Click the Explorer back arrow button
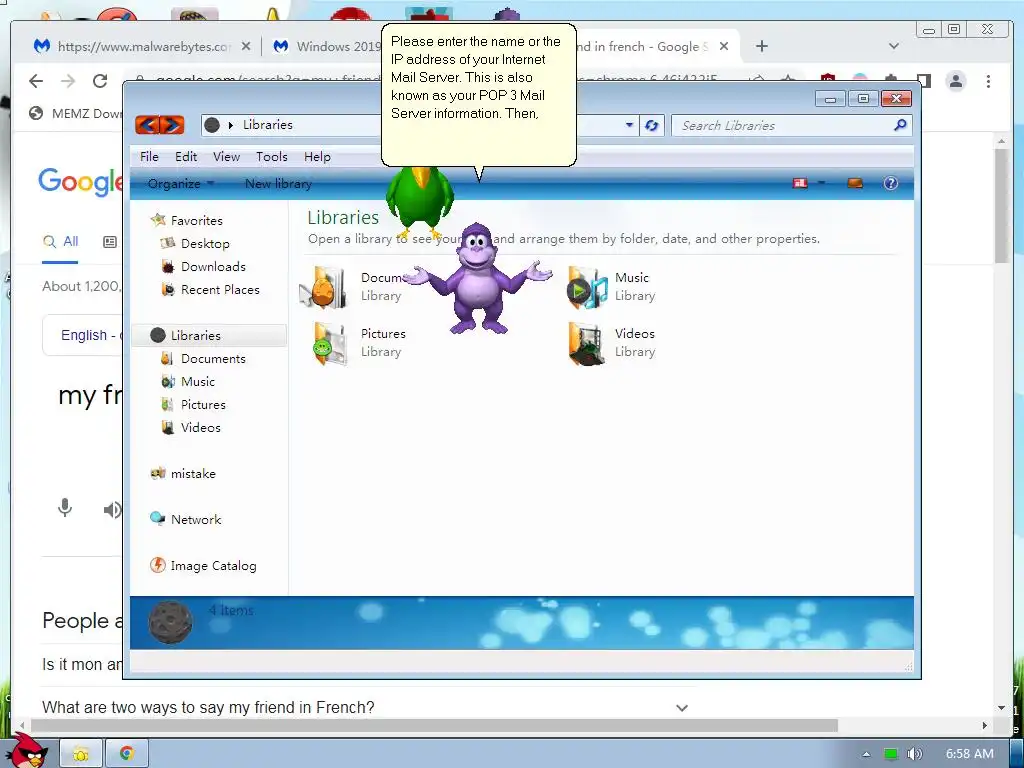This screenshot has width=1024, height=768. pos(148,125)
